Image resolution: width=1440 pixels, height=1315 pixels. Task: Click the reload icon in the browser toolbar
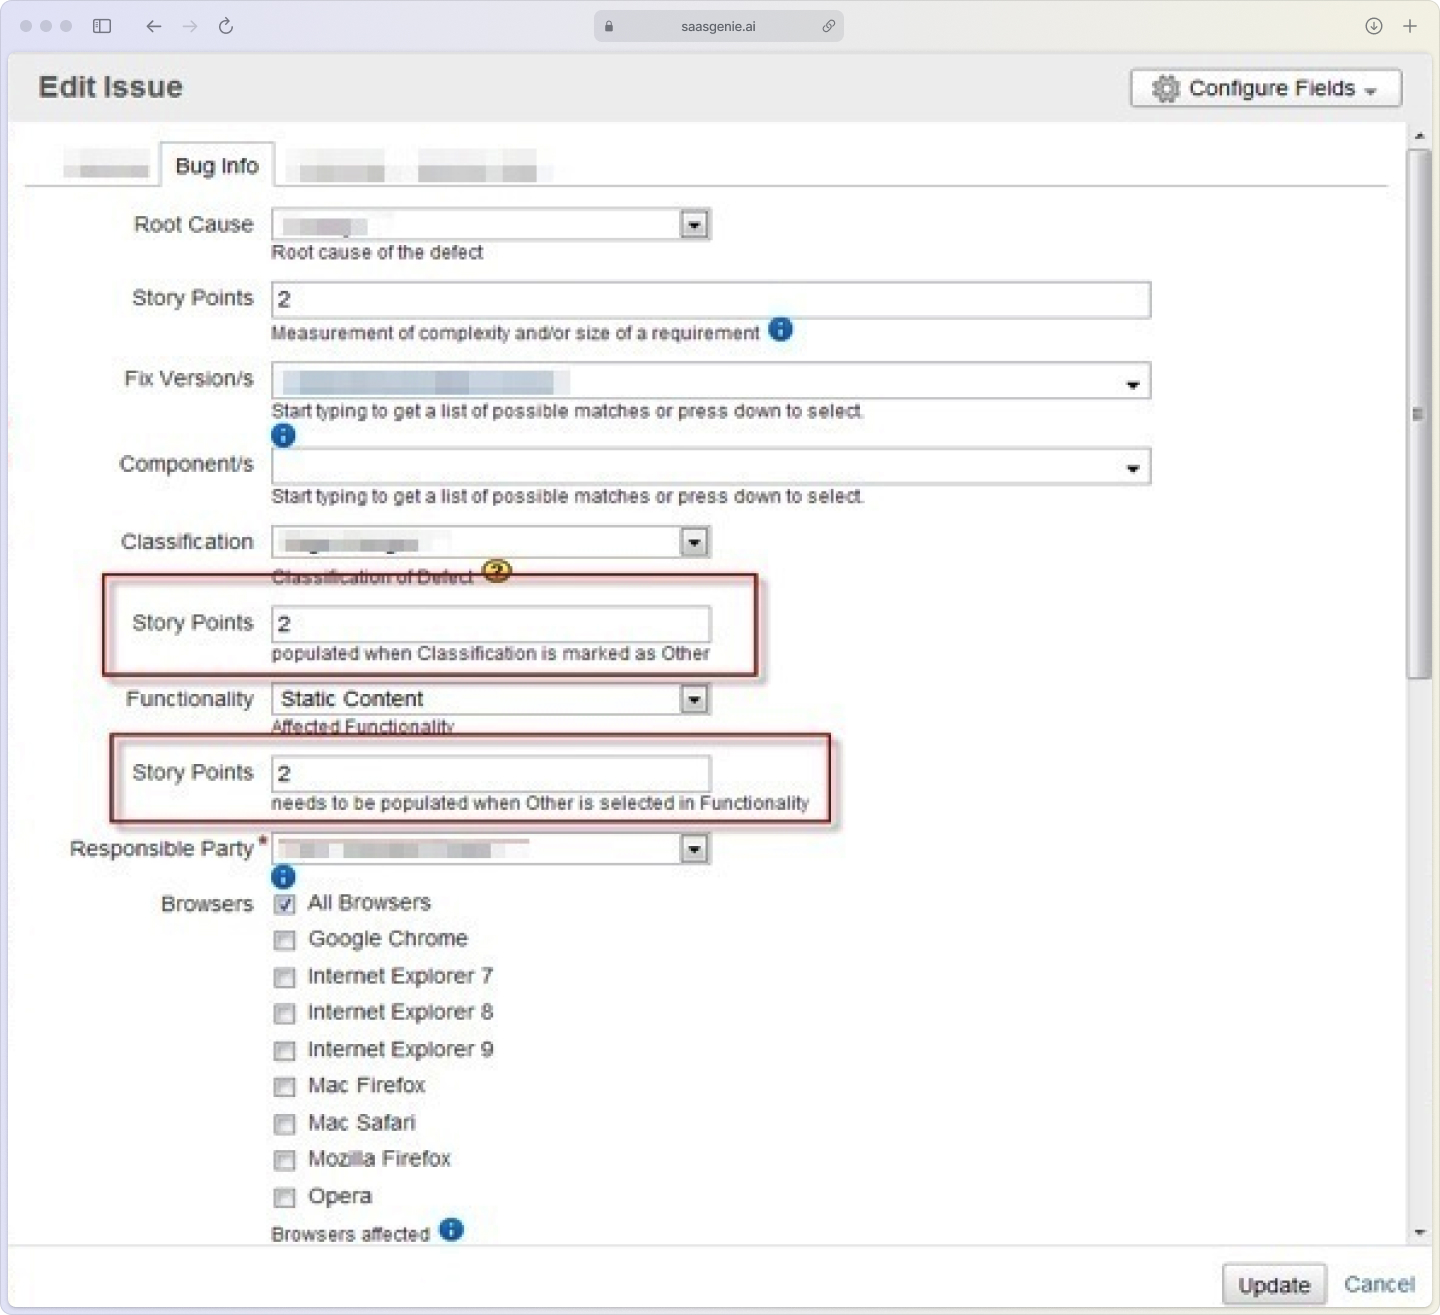pos(225,26)
